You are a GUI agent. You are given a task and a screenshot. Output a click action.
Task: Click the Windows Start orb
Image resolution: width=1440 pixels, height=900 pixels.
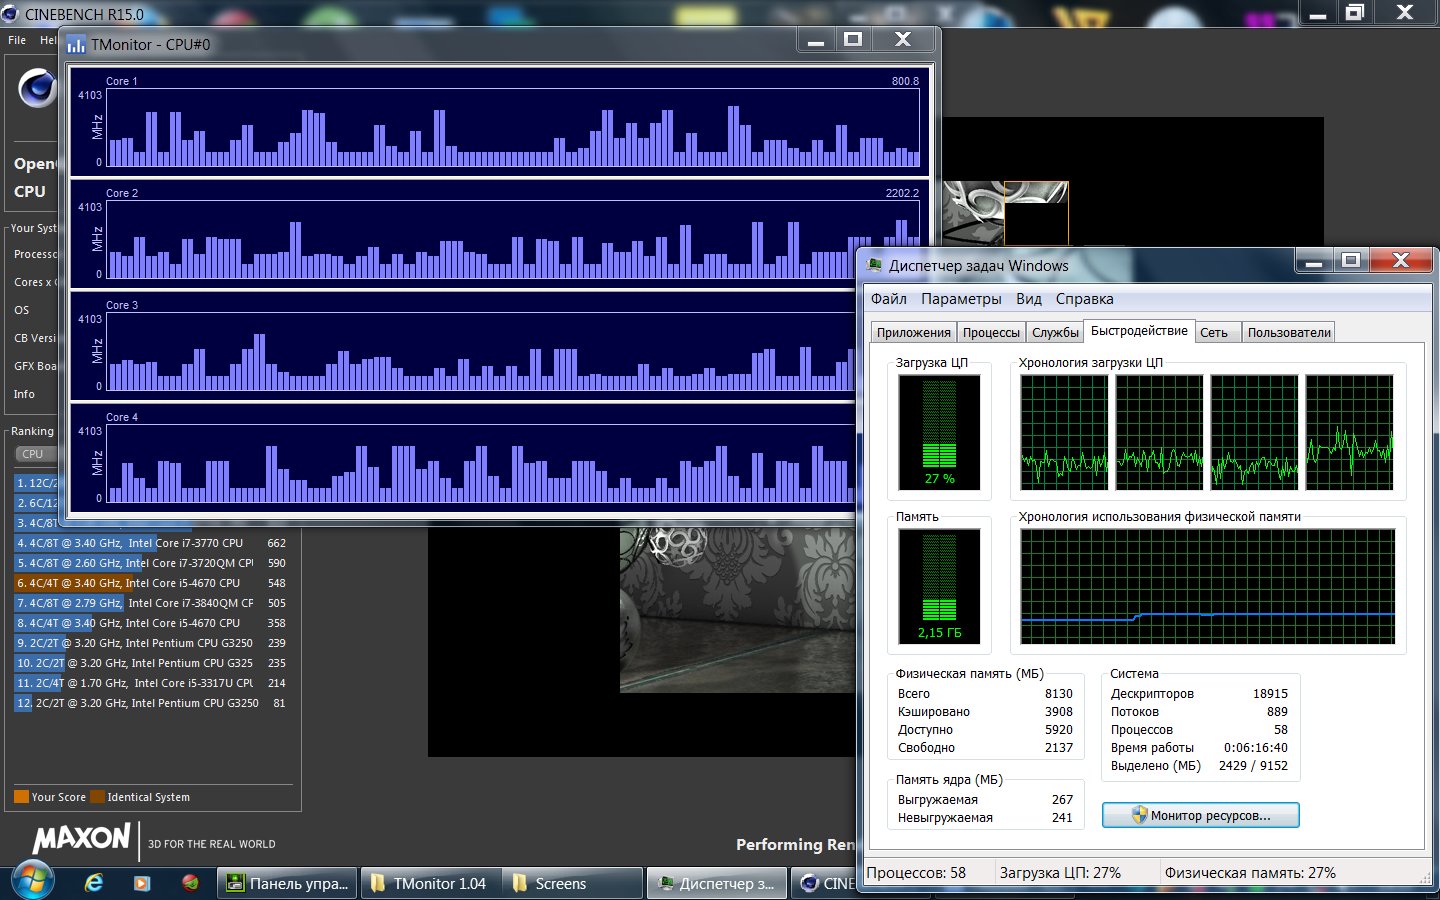(32, 880)
